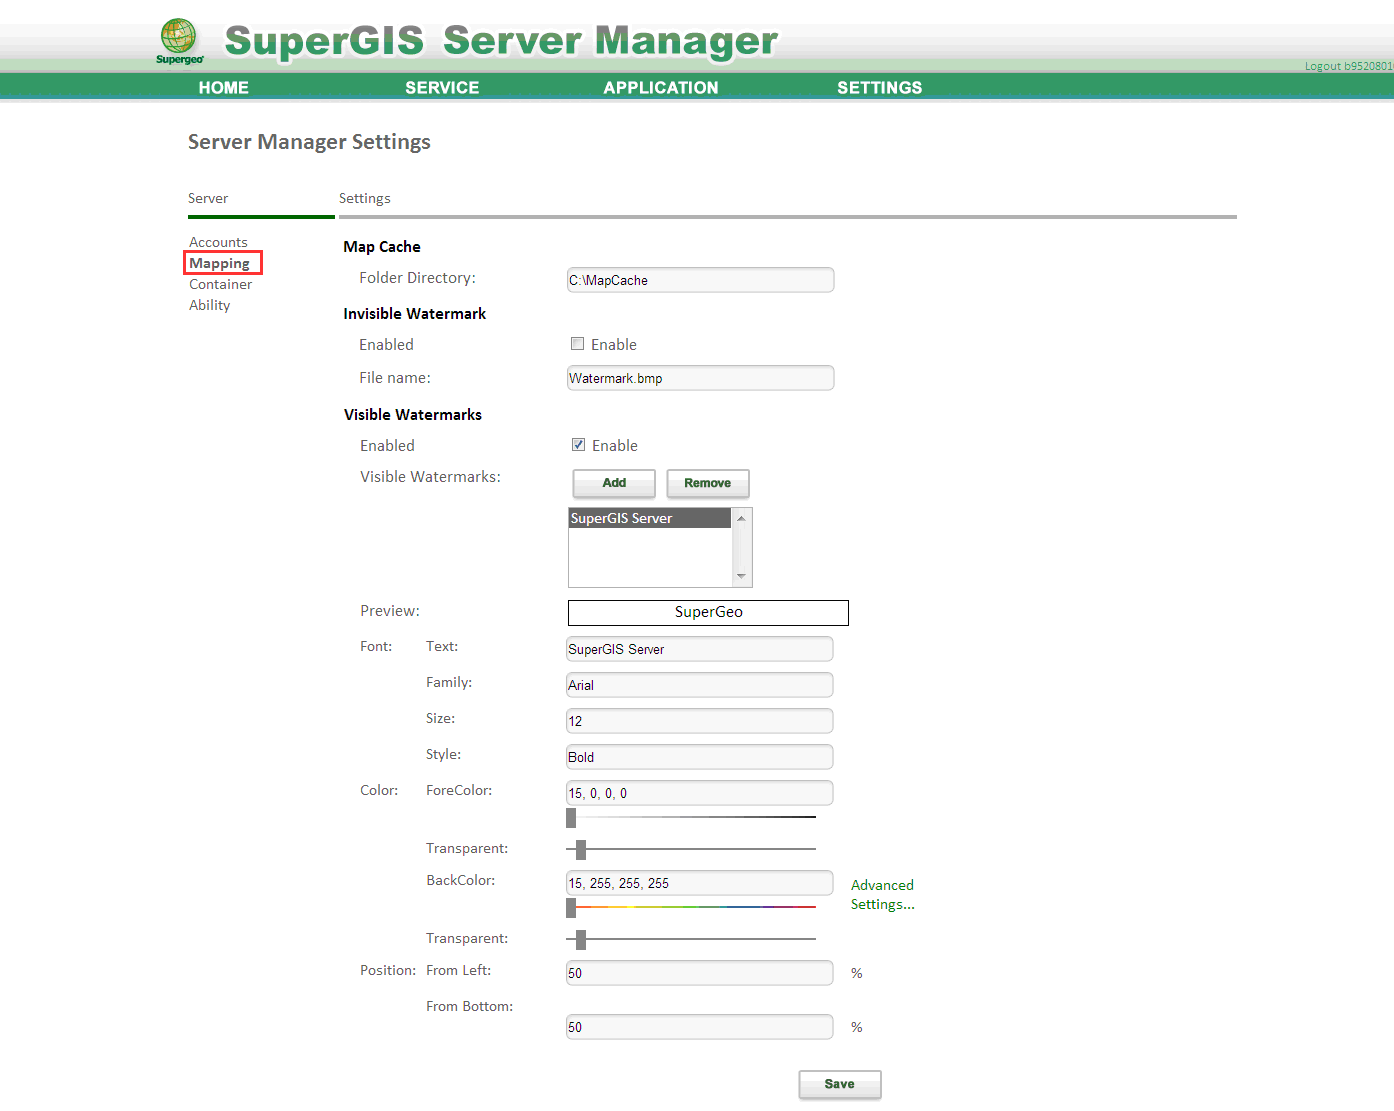Click the Watermark.bmp file name field
1394x1111 pixels.
pyautogui.click(x=700, y=378)
